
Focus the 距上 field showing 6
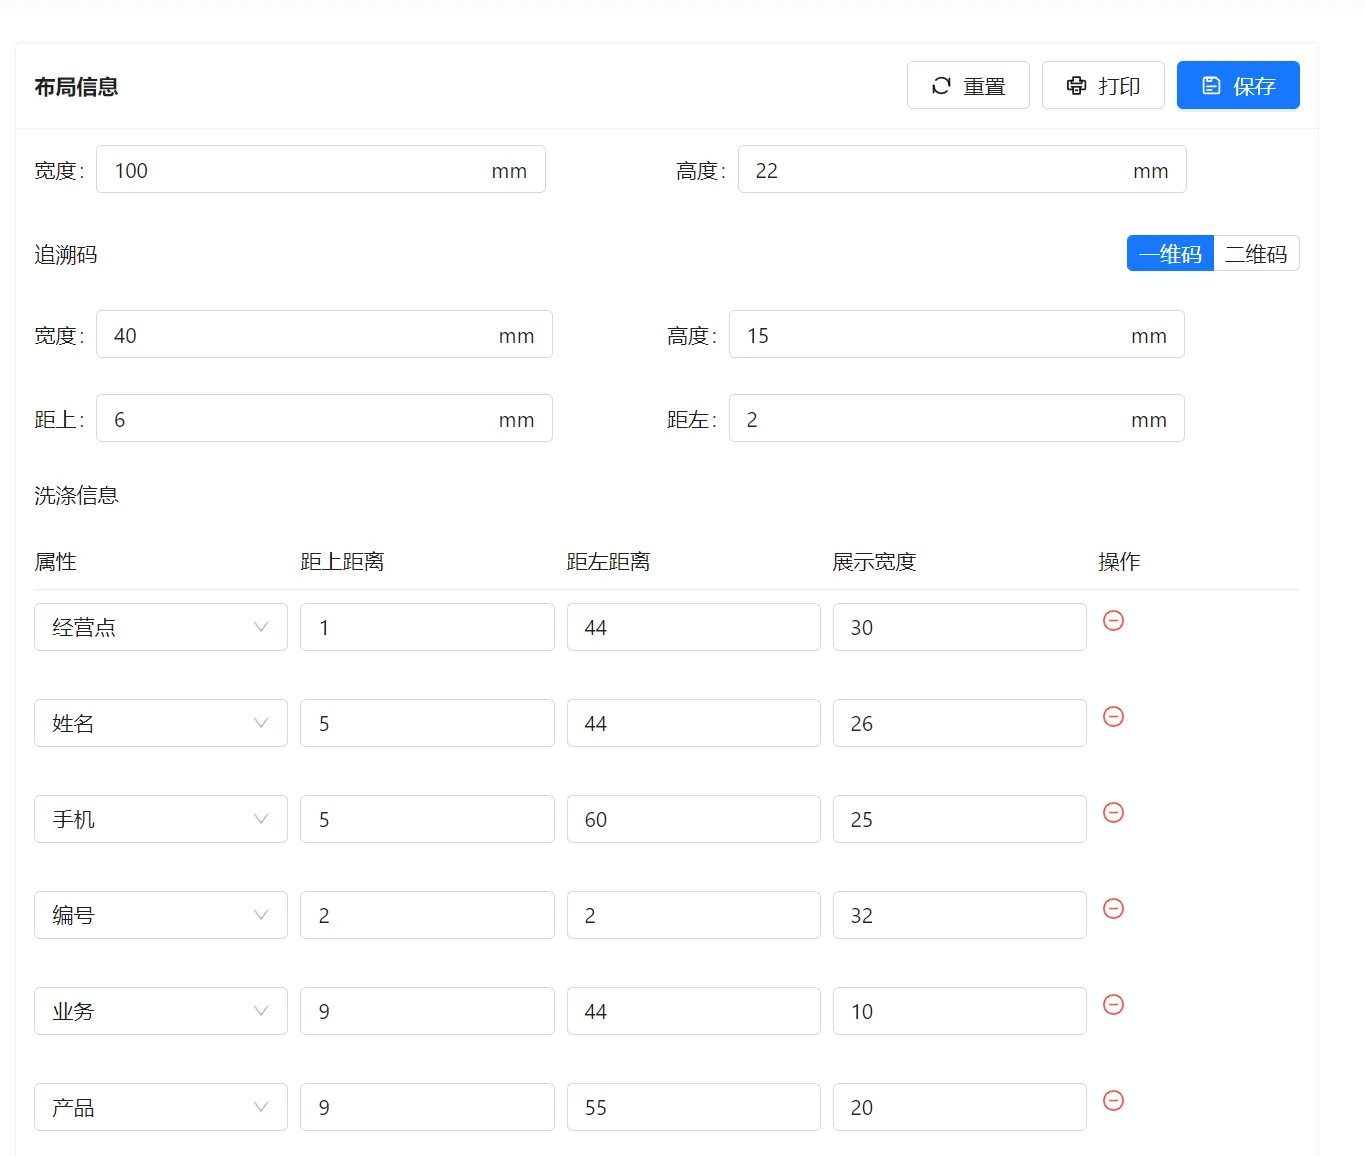[x=324, y=418]
